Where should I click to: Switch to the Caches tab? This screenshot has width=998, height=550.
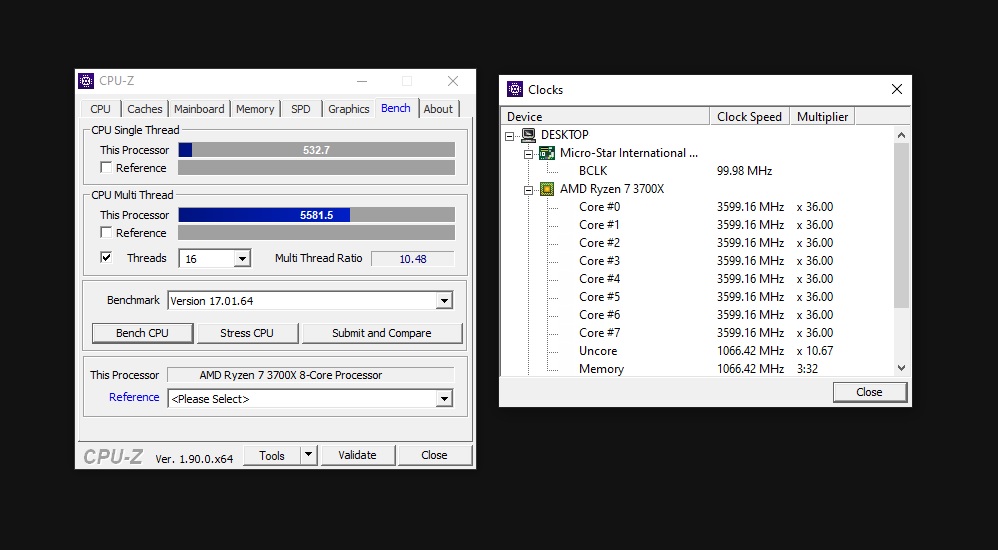144,109
